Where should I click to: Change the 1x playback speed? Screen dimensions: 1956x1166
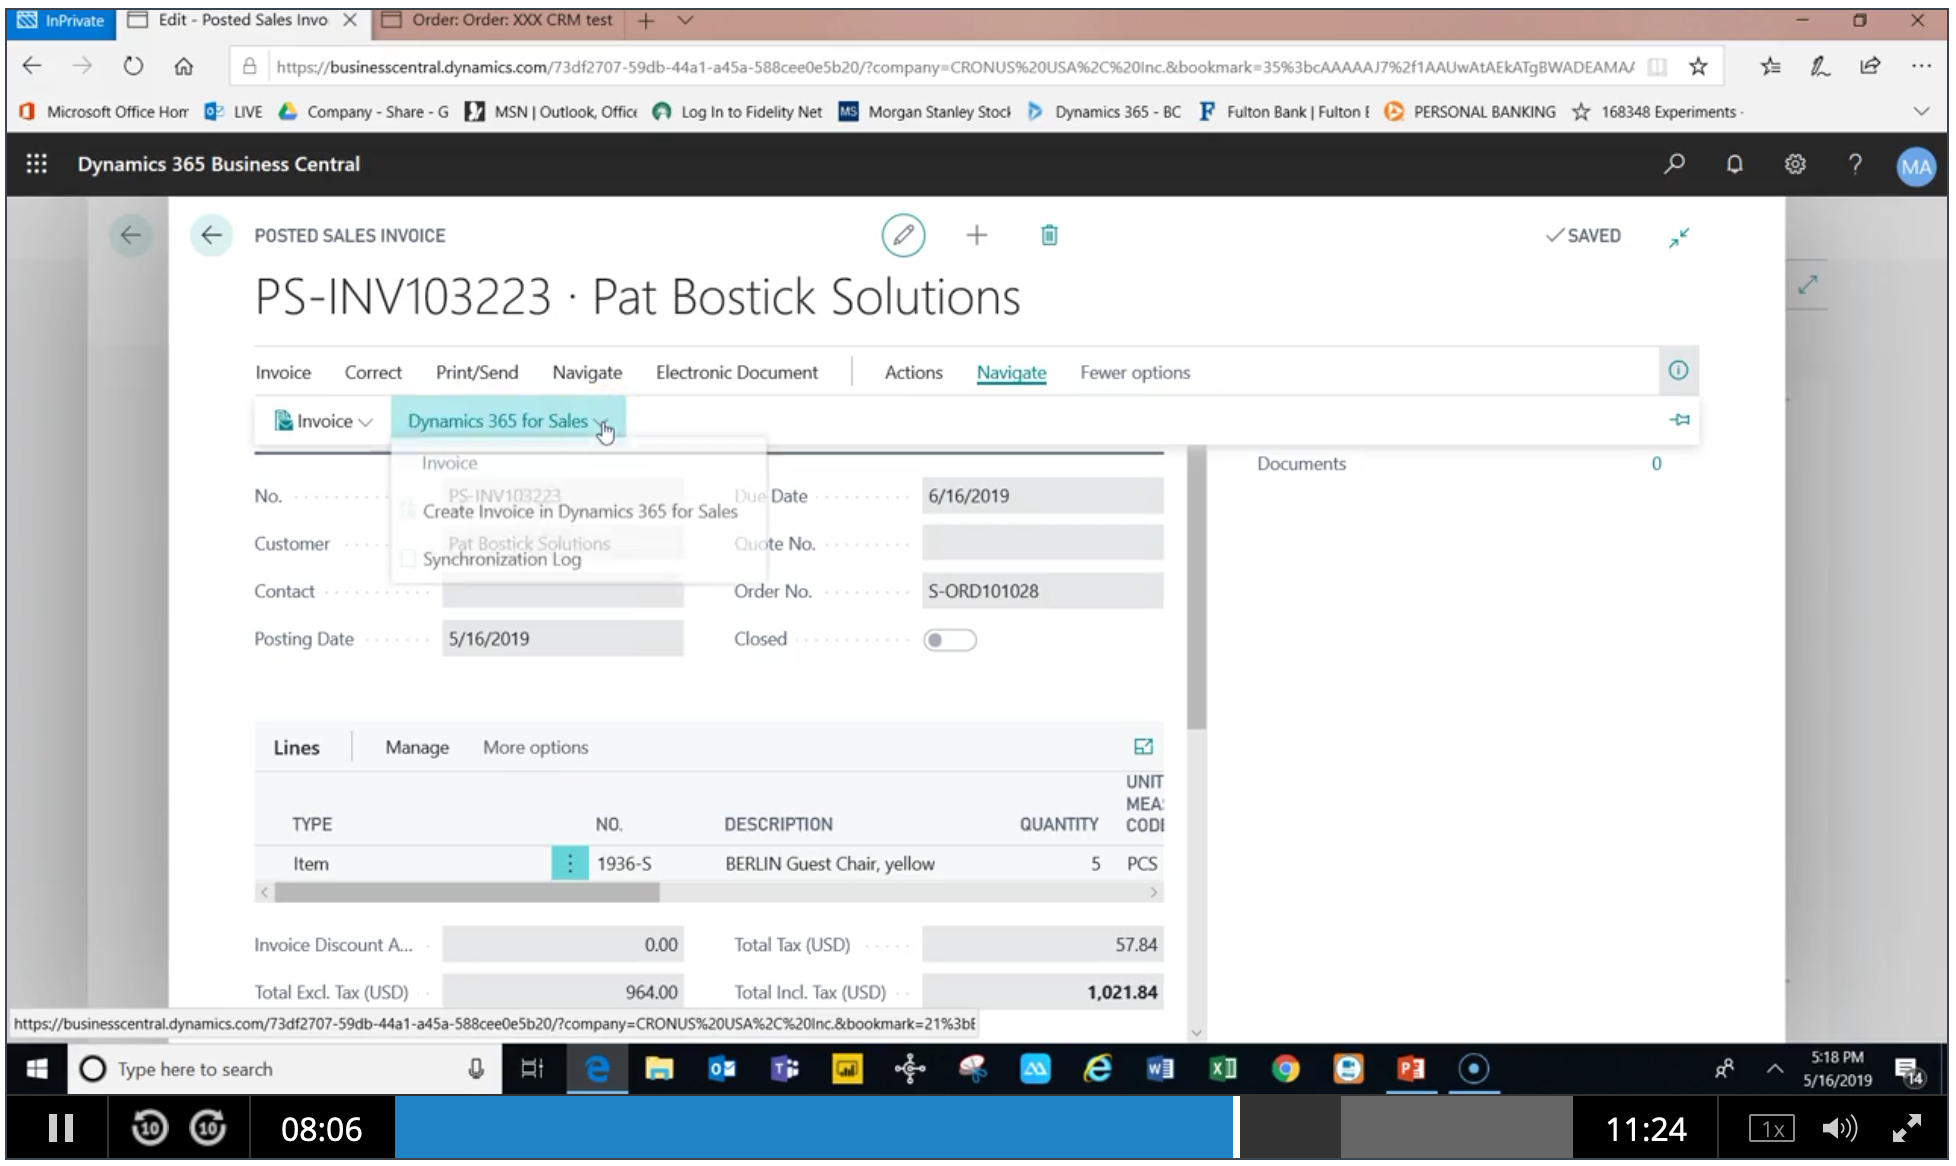(1772, 1129)
